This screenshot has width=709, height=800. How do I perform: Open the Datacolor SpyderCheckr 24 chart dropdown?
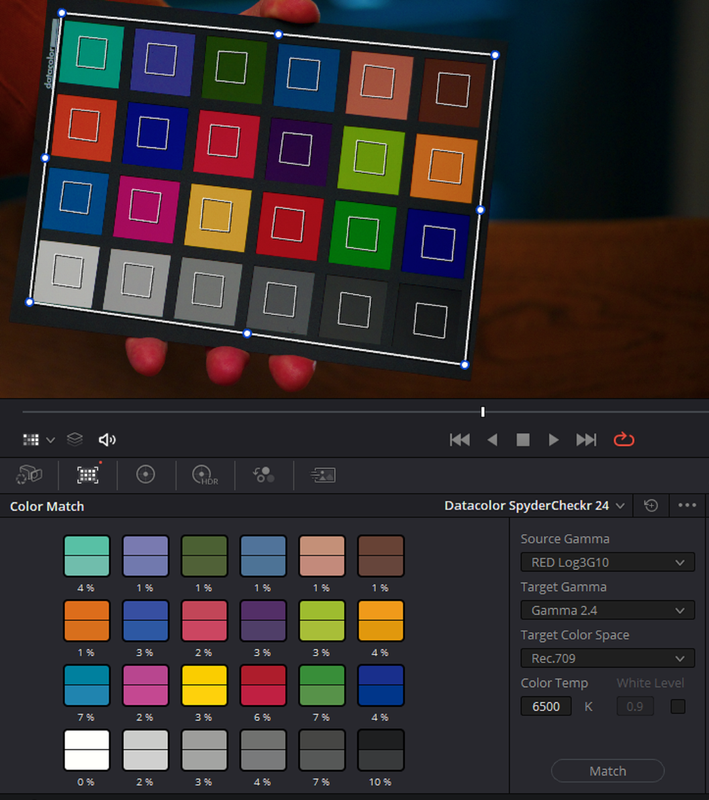534,506
